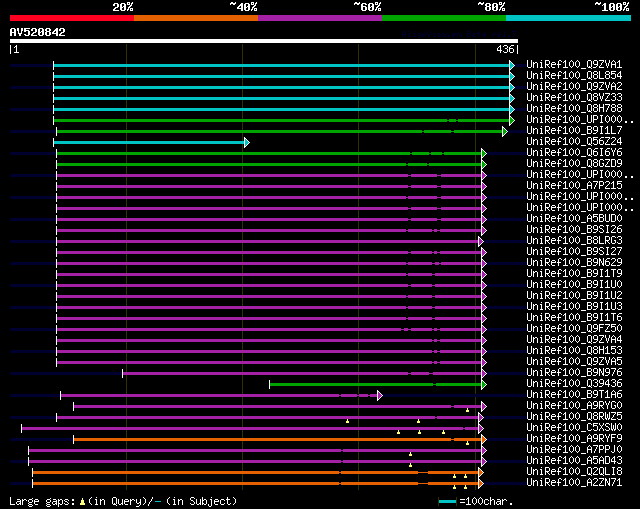Image resolution: width=640 pixels, height=509 pixels.
Task: Open hit UniRef100_B9I1L7
Action: 574,131
